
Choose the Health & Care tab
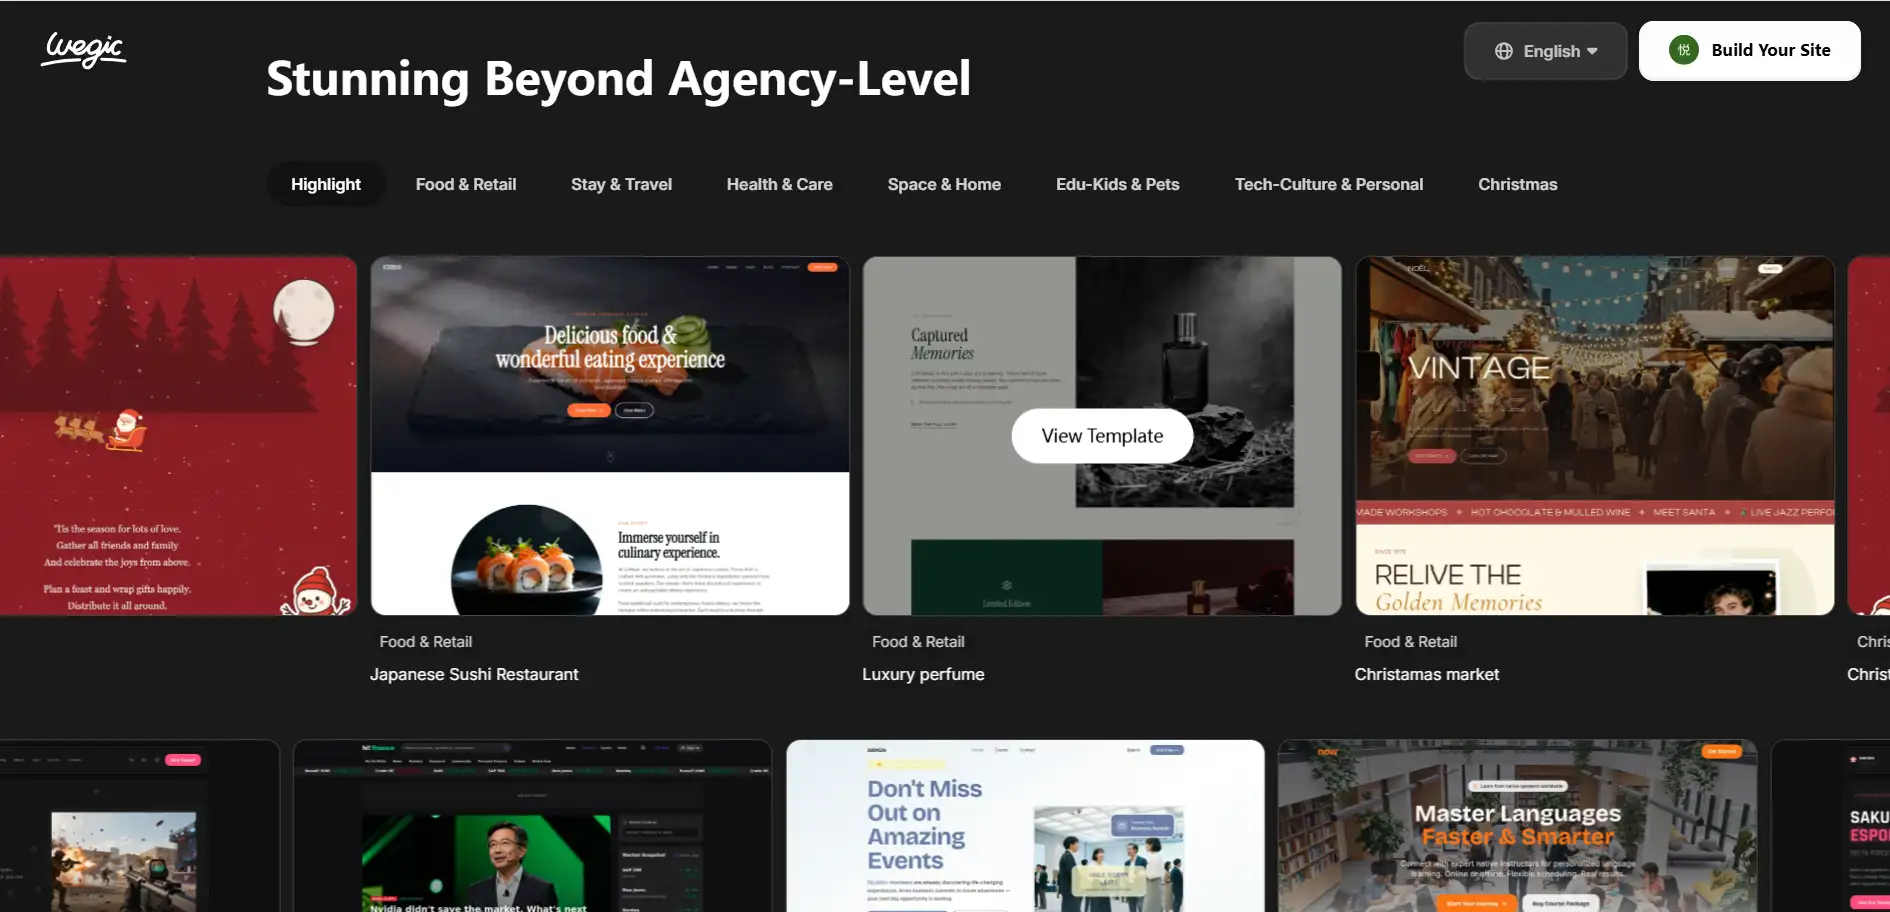(779, 184)
